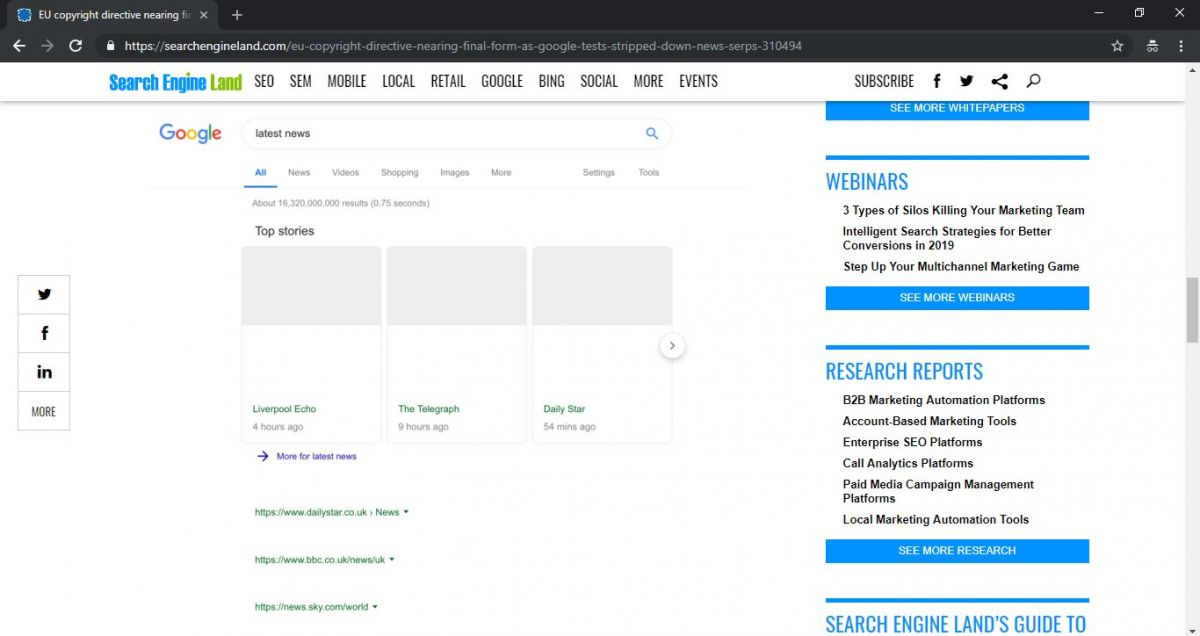Open the Chrome three-dot menu
Image resolution: width=1200 pixels, height=636 pixels.
(1181, 46)
